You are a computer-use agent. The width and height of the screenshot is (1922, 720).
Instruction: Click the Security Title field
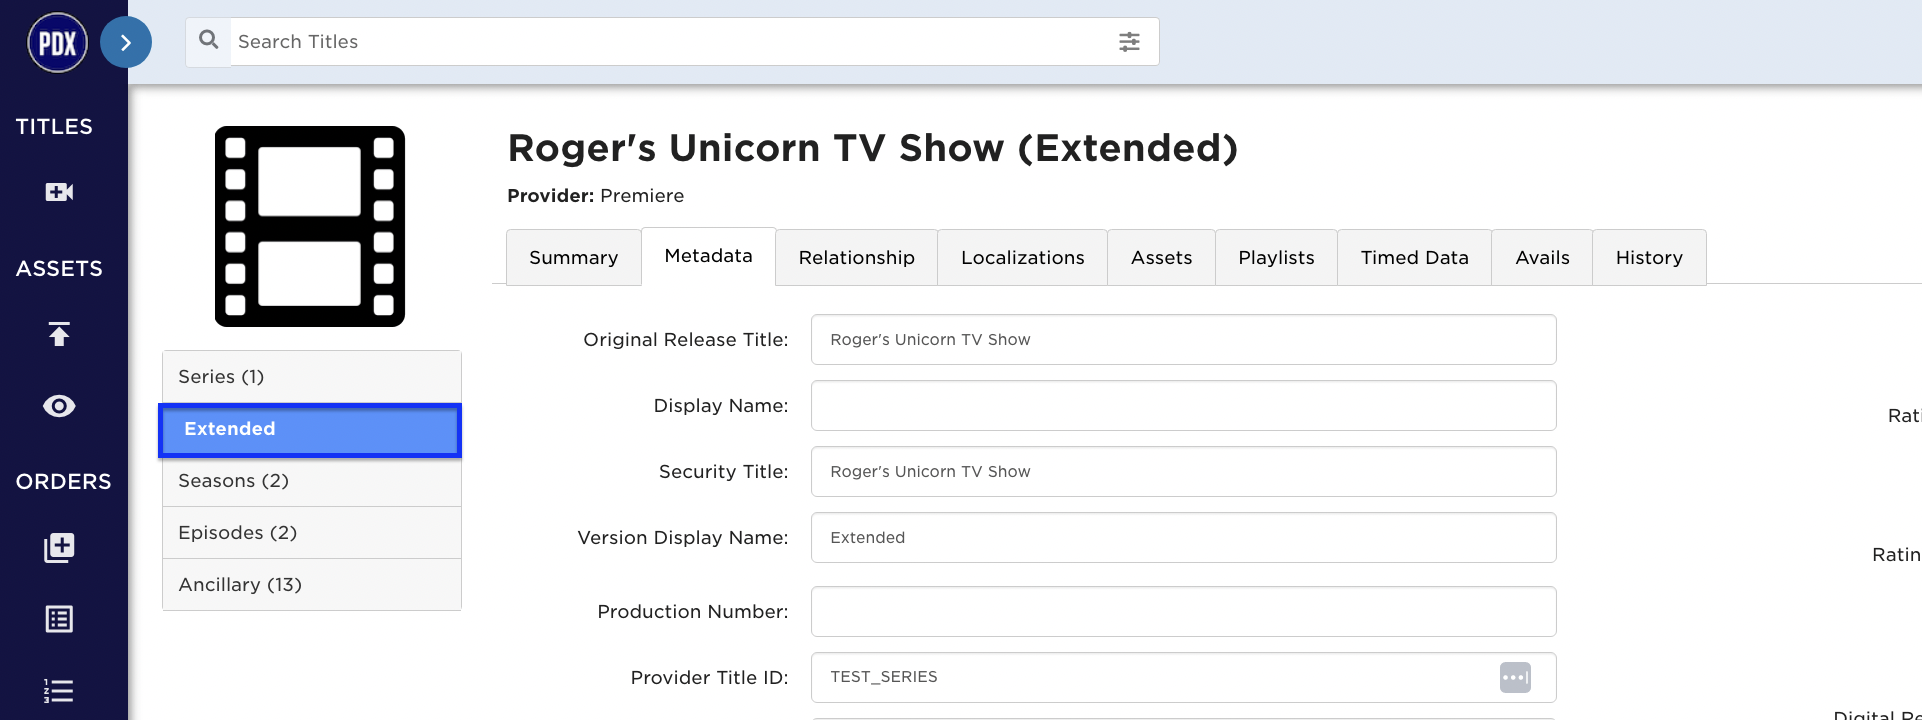(1184, 472)
